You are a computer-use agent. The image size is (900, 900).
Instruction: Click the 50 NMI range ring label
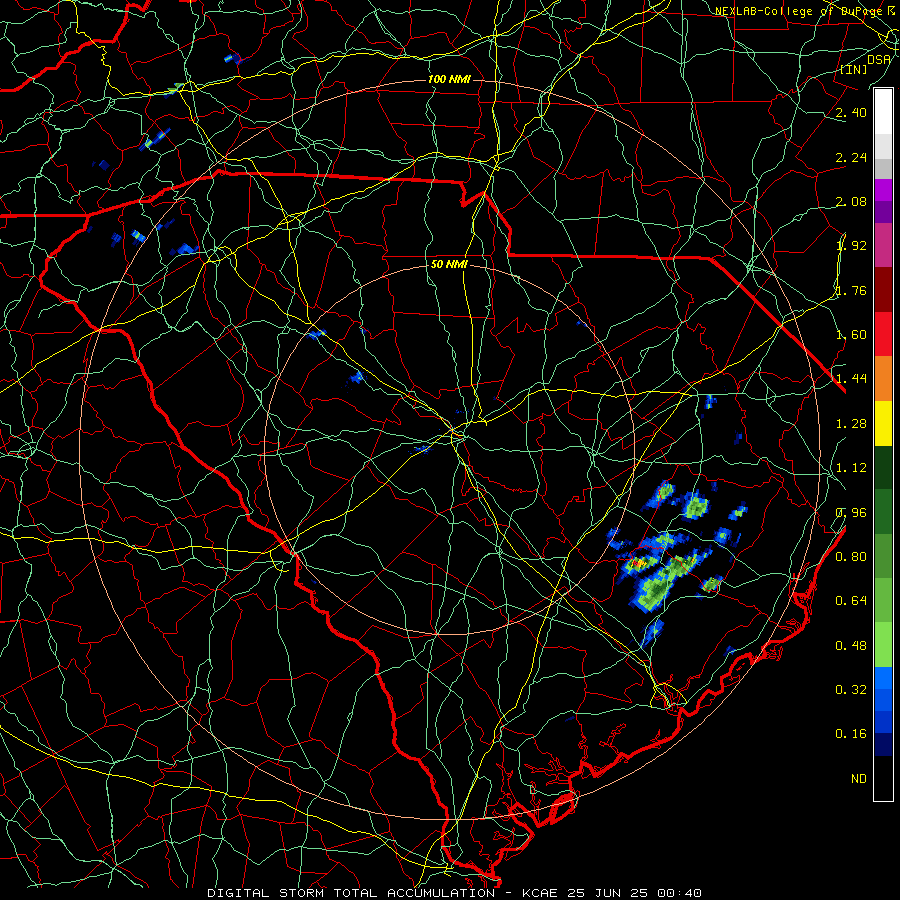point(449,264)
